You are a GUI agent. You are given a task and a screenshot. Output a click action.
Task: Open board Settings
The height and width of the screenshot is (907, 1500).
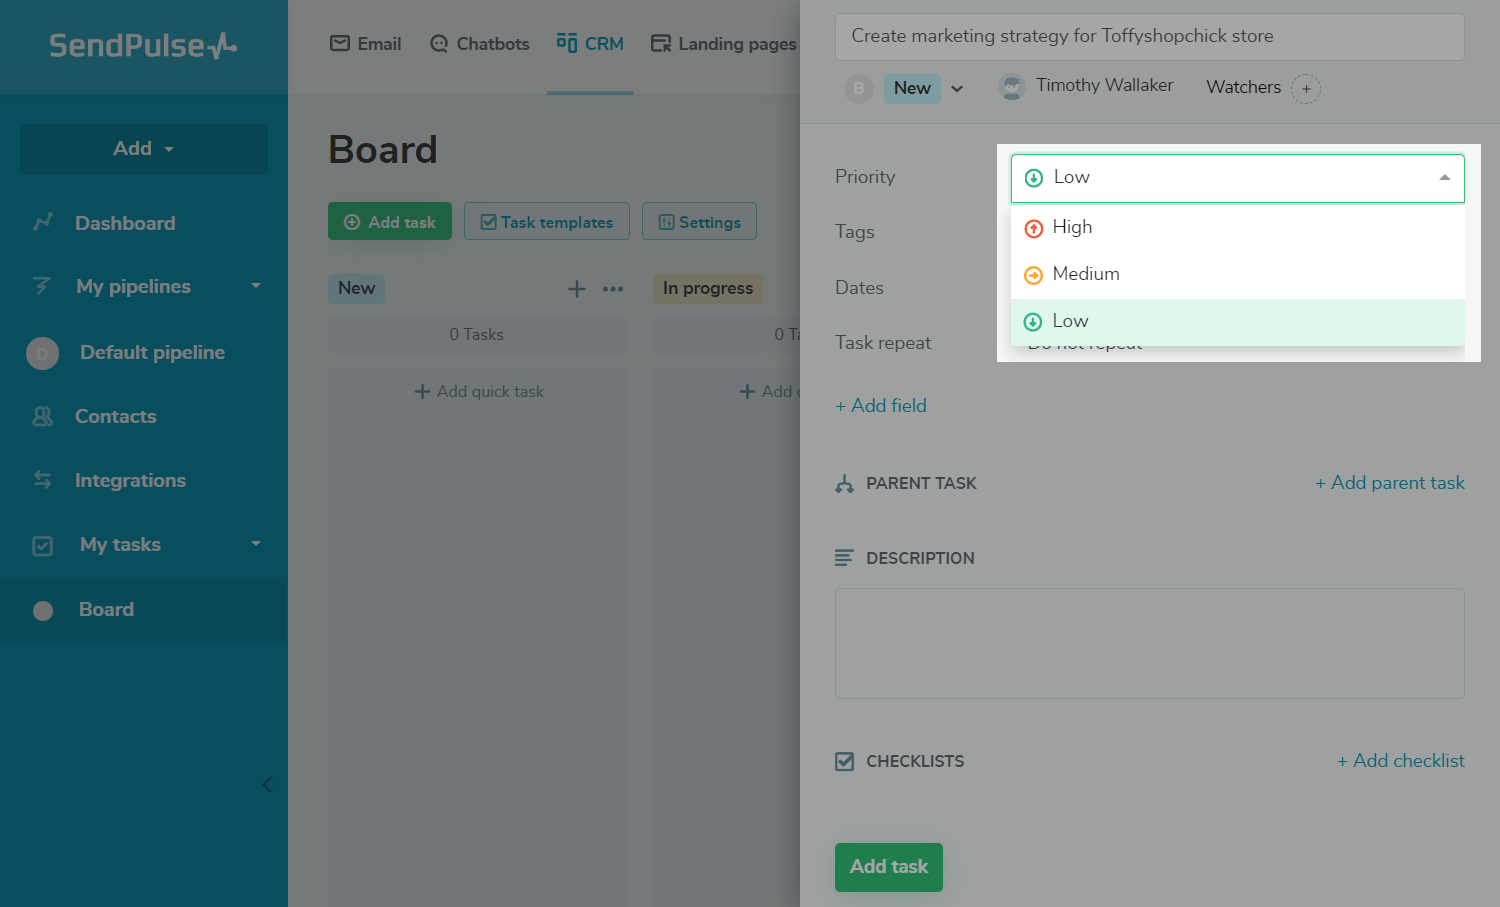point(699,222)
